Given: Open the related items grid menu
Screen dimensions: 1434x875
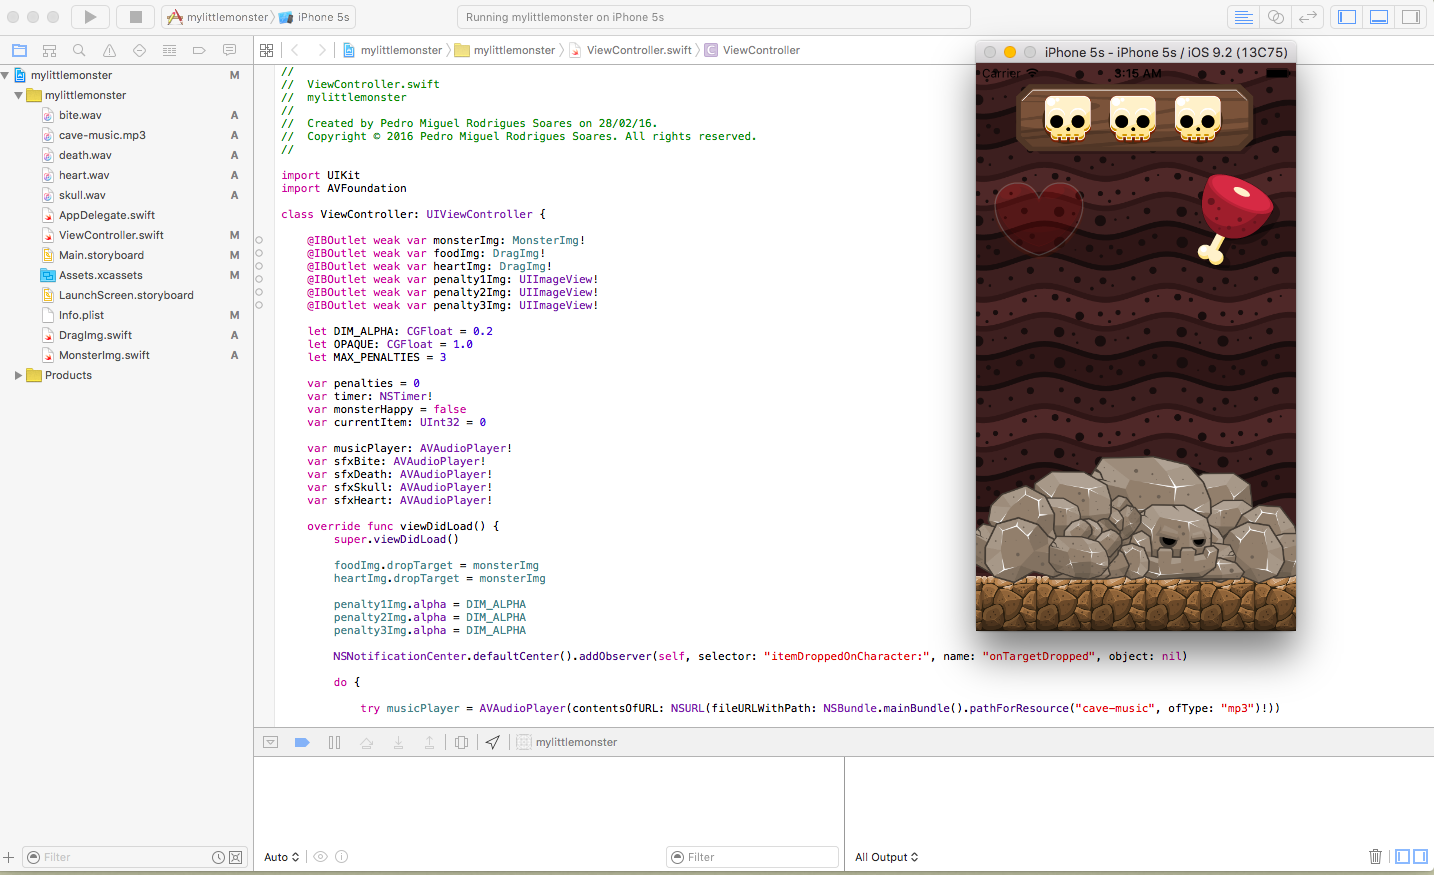Looking at the screenshot, I should pos(266,50).
